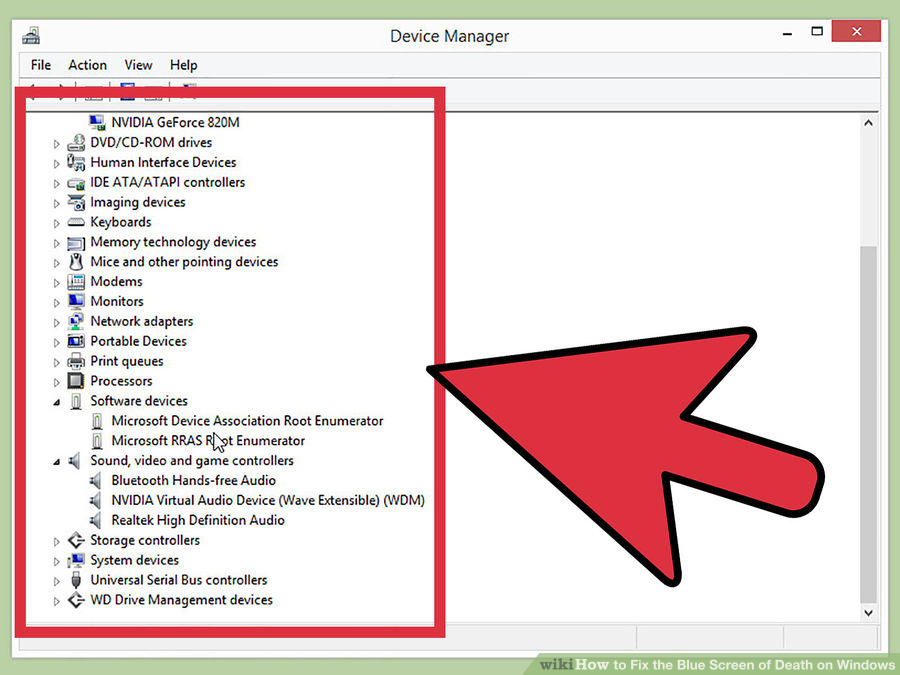Click the Universal Serial Bus controllers icon
900x675 pixels.
[76, 580]
